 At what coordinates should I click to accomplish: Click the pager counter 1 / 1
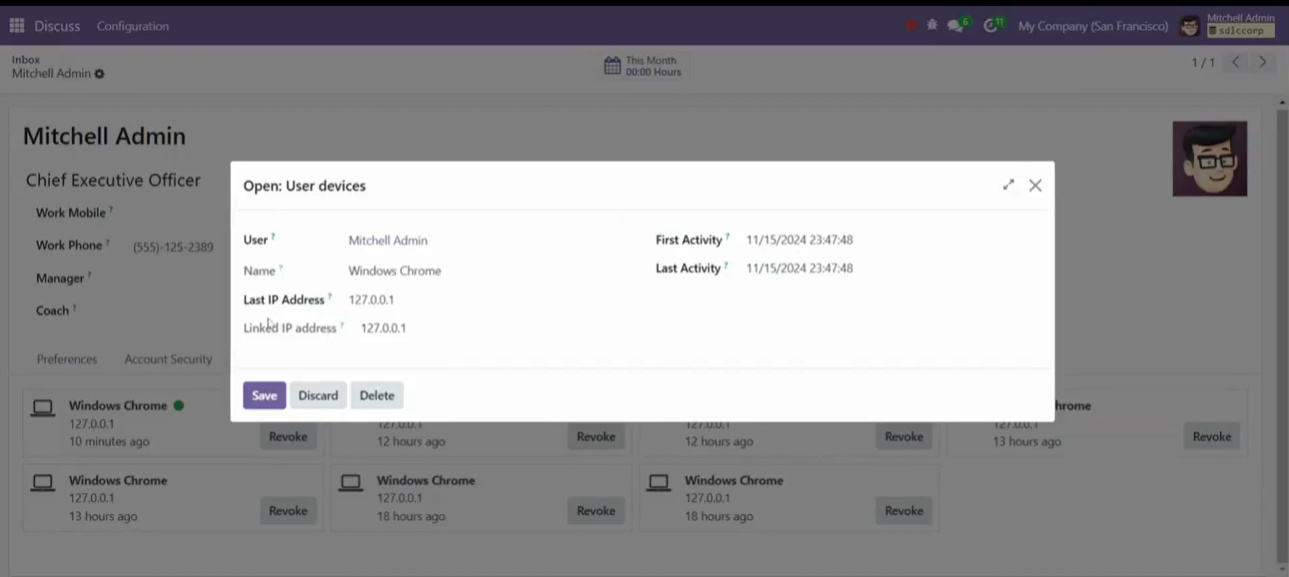1203,62
